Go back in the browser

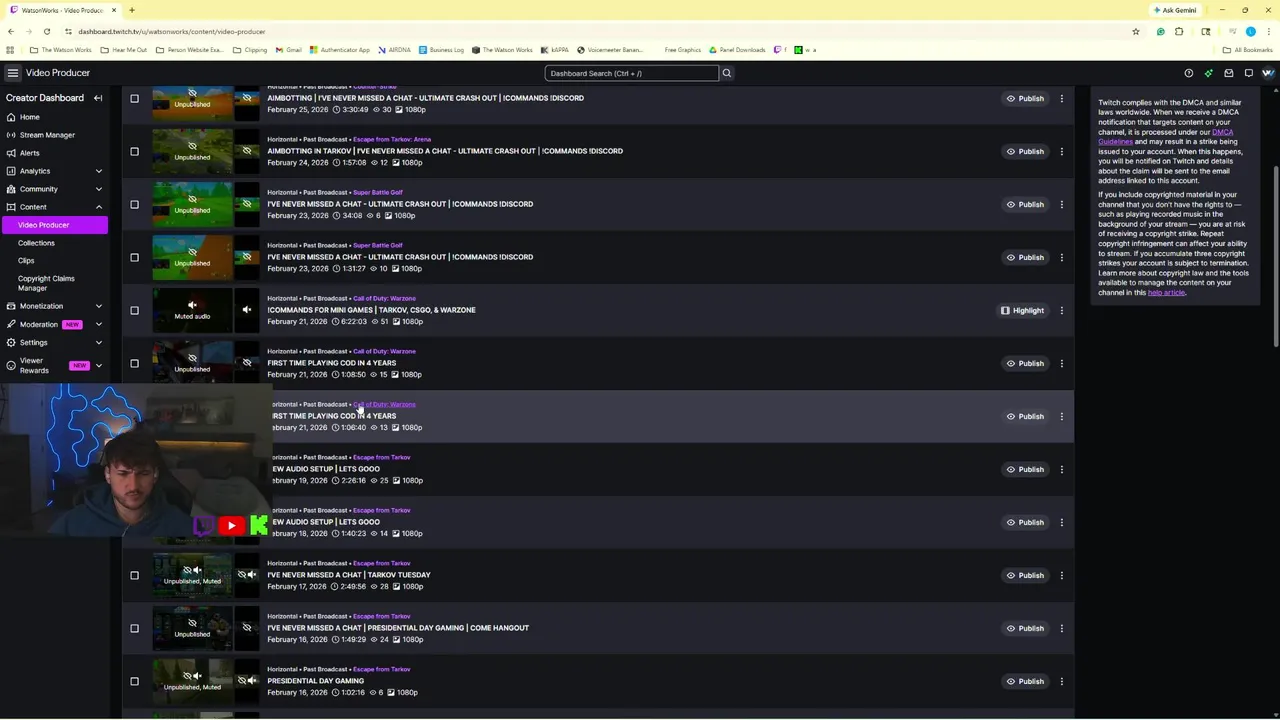point(11,31)
